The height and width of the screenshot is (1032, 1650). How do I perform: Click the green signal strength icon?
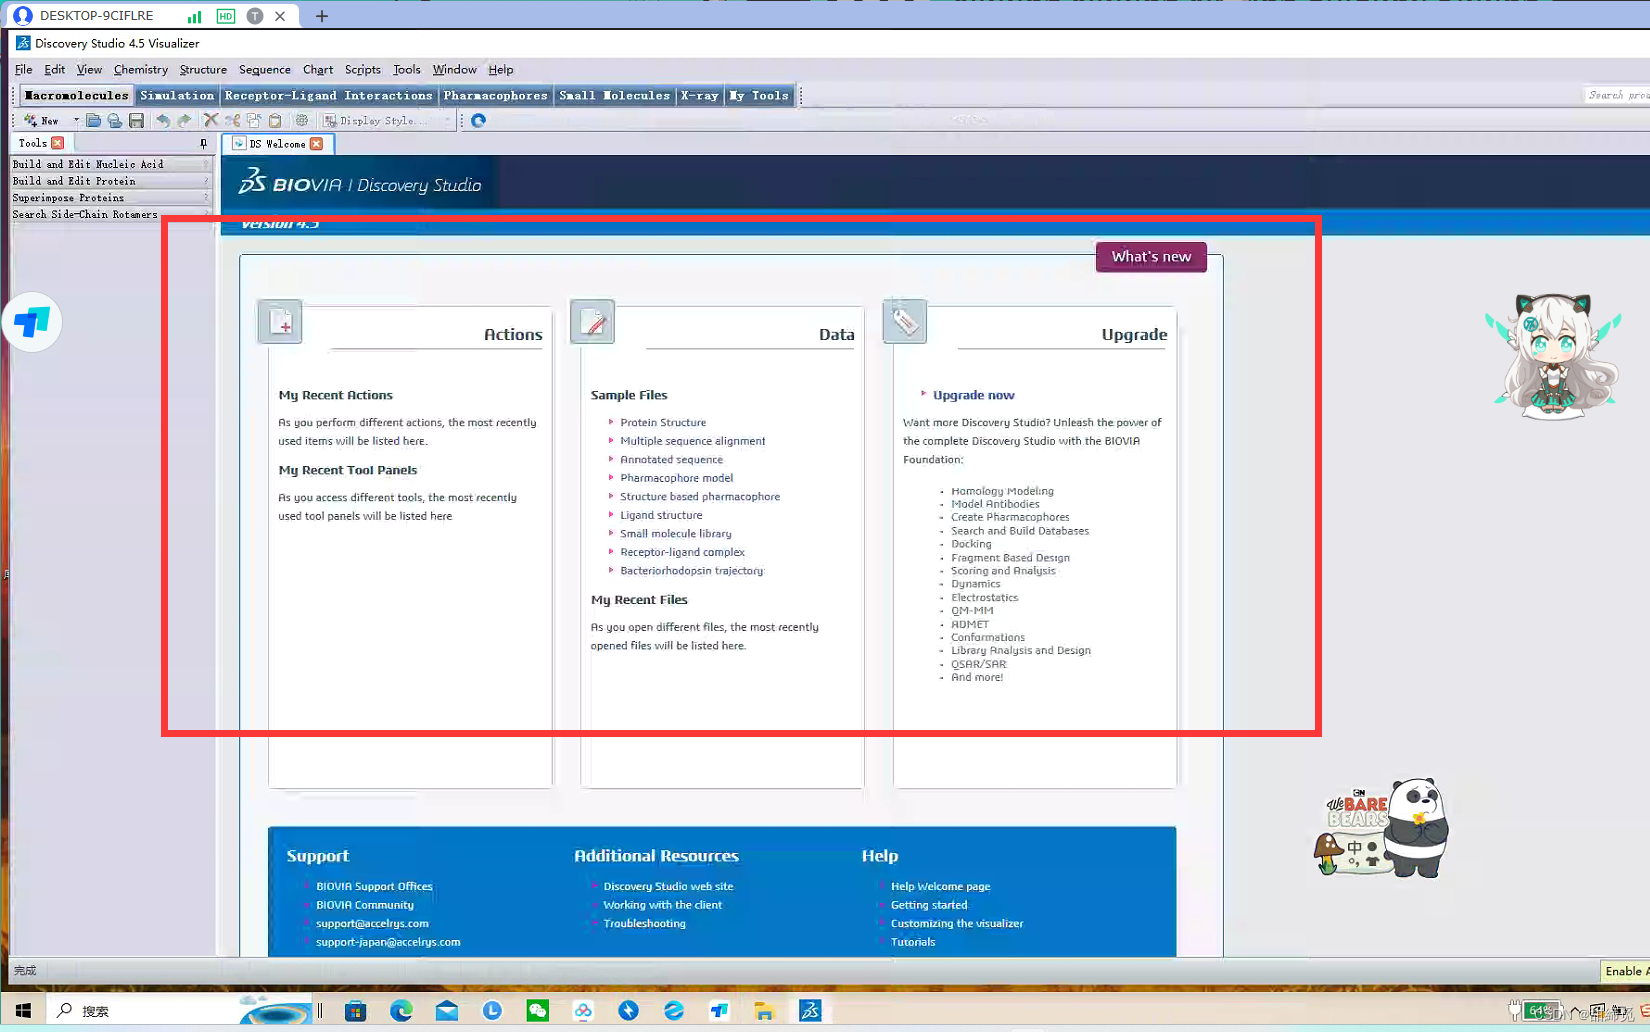[194, 16]
